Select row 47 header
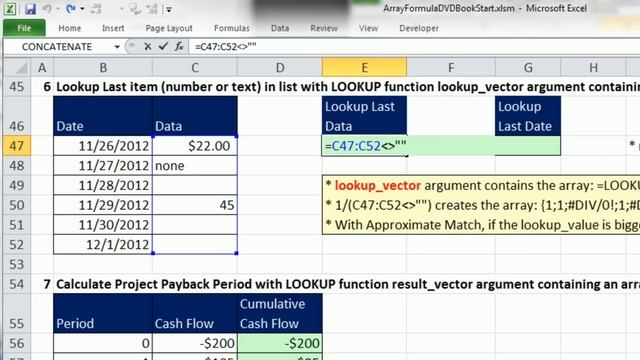This screenshot has height=360, width=640. 17,146
